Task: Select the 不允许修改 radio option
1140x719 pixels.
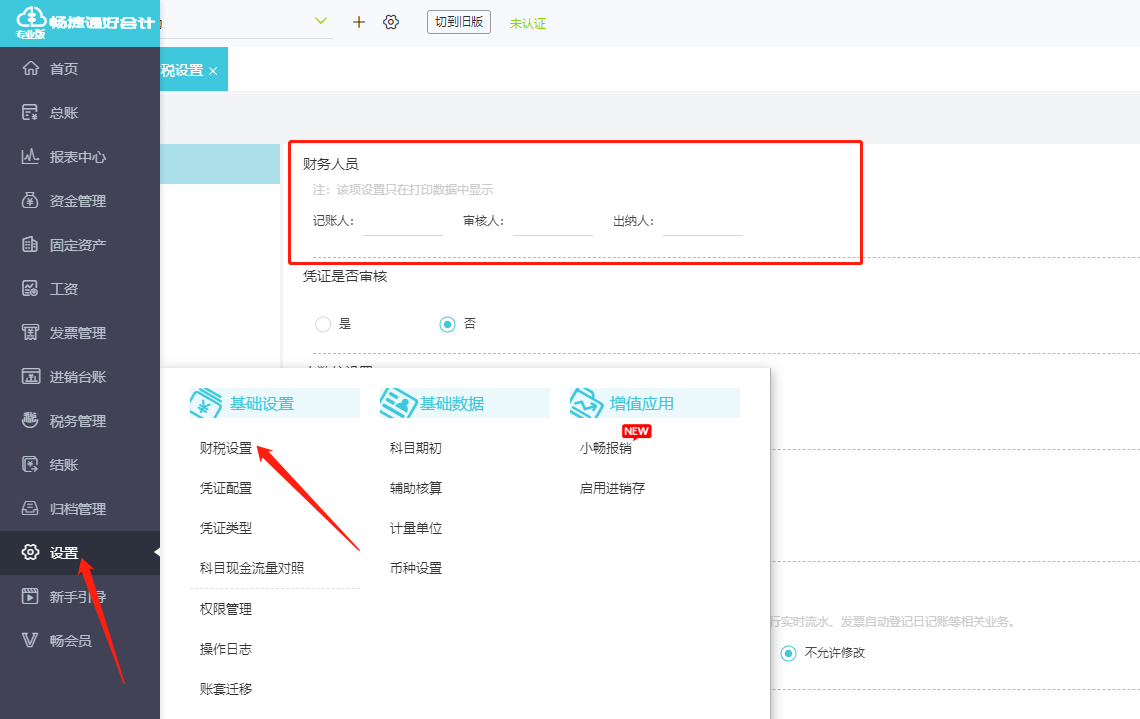Action: (x=788, y=653)
